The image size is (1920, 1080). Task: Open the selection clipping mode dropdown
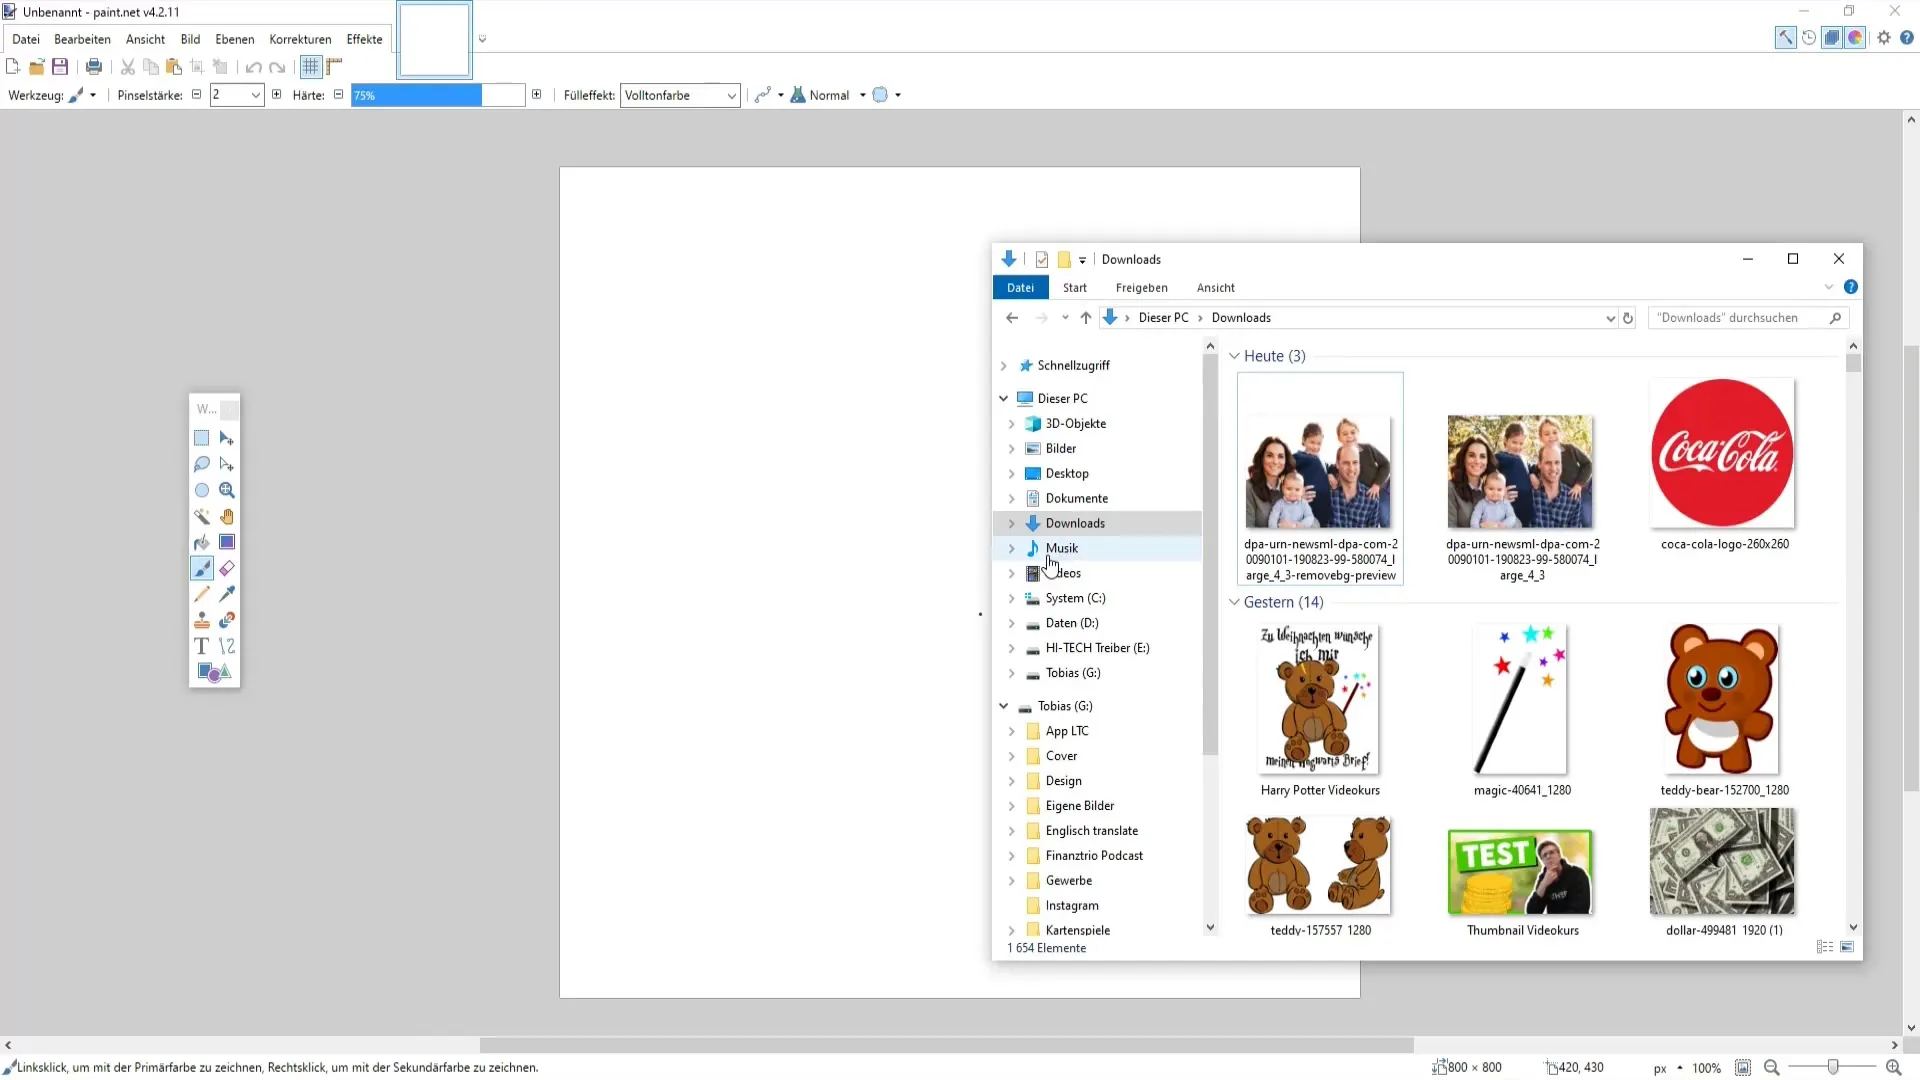886,95
